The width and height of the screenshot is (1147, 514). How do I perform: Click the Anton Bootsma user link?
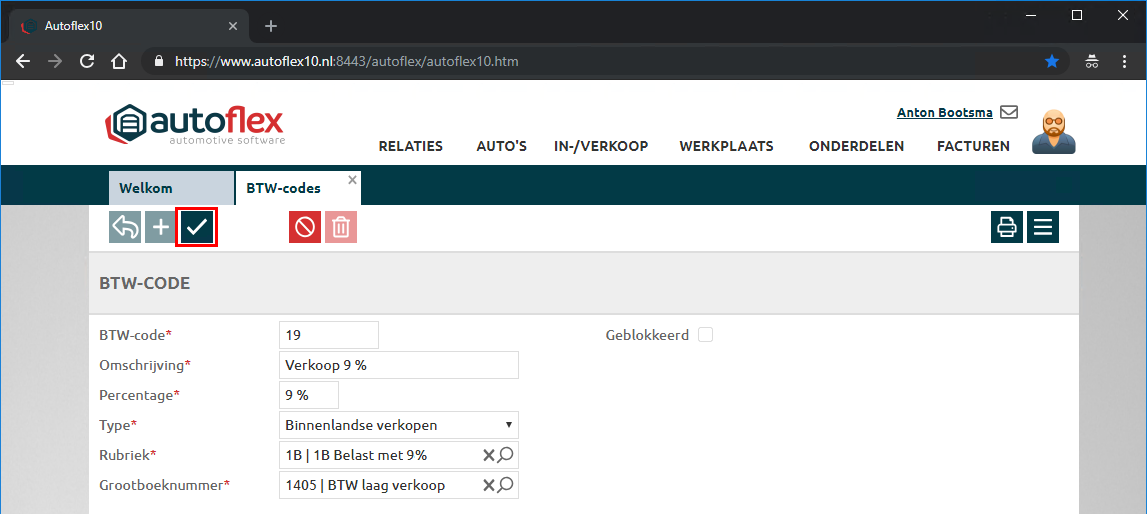pyautogui.click(x=944, y=113)
